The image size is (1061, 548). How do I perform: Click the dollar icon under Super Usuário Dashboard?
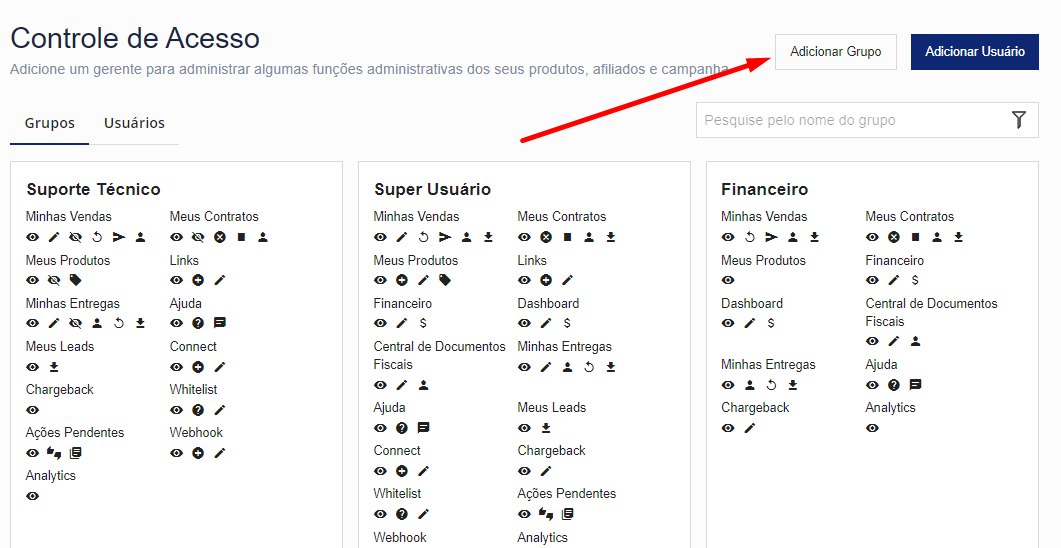click(x=567, y=324)
